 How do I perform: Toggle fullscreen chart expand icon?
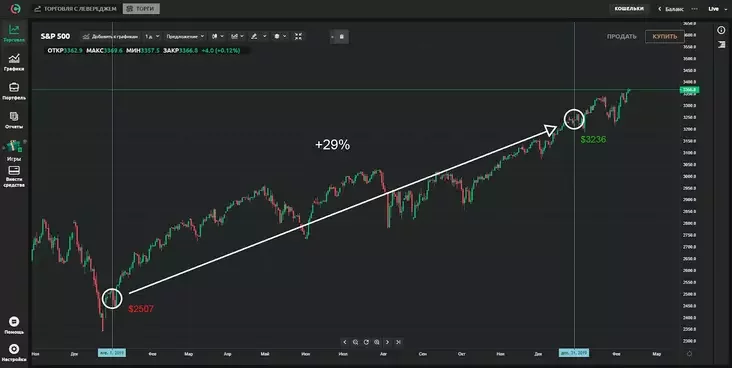298,36
